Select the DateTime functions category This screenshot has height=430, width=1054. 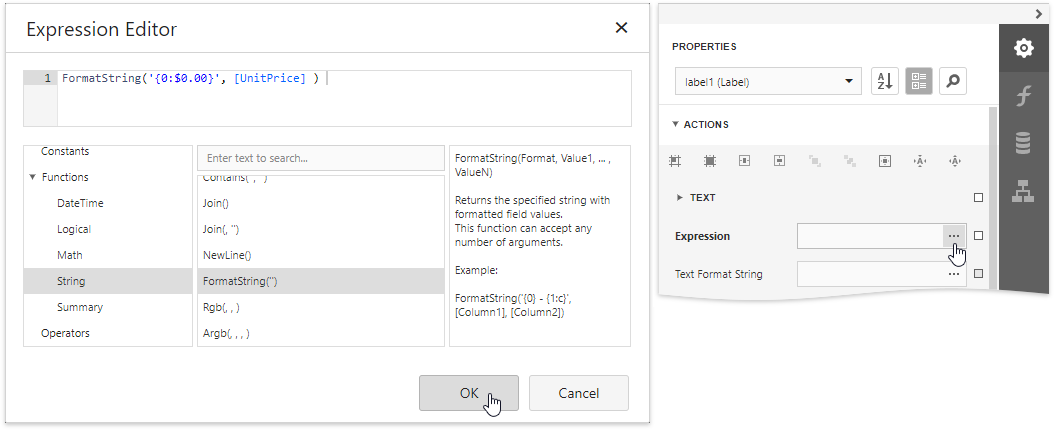point(80,203)
